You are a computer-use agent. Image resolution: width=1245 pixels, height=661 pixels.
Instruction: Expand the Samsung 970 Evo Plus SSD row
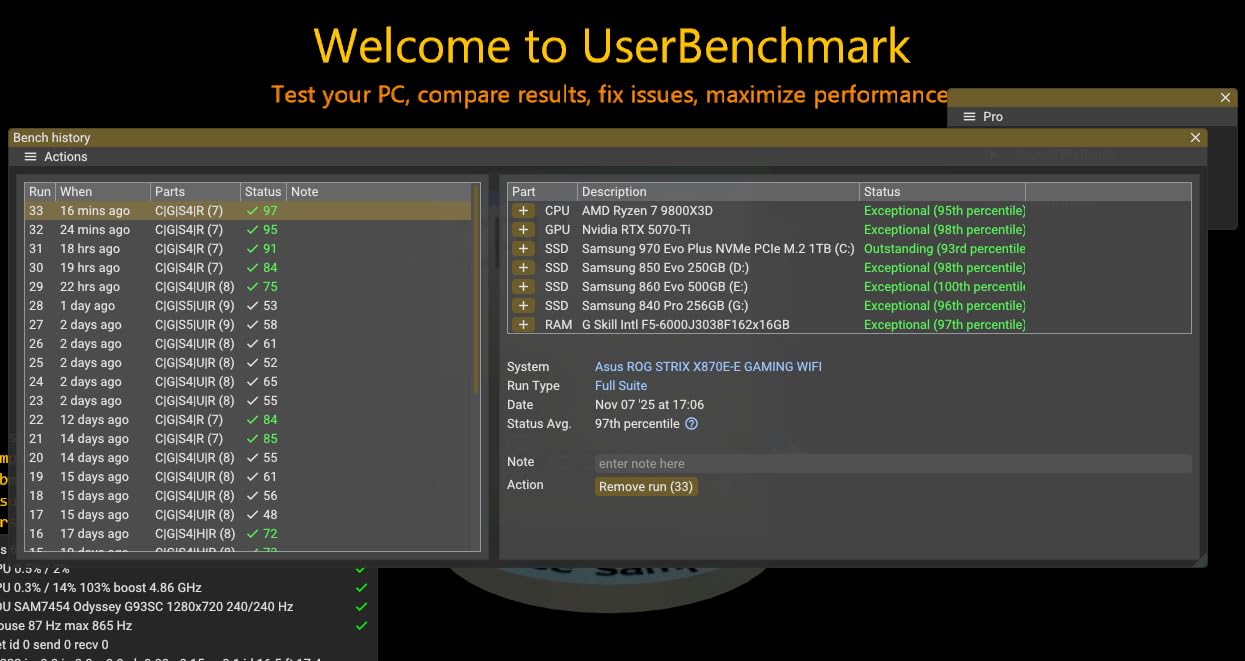(523, 249)
